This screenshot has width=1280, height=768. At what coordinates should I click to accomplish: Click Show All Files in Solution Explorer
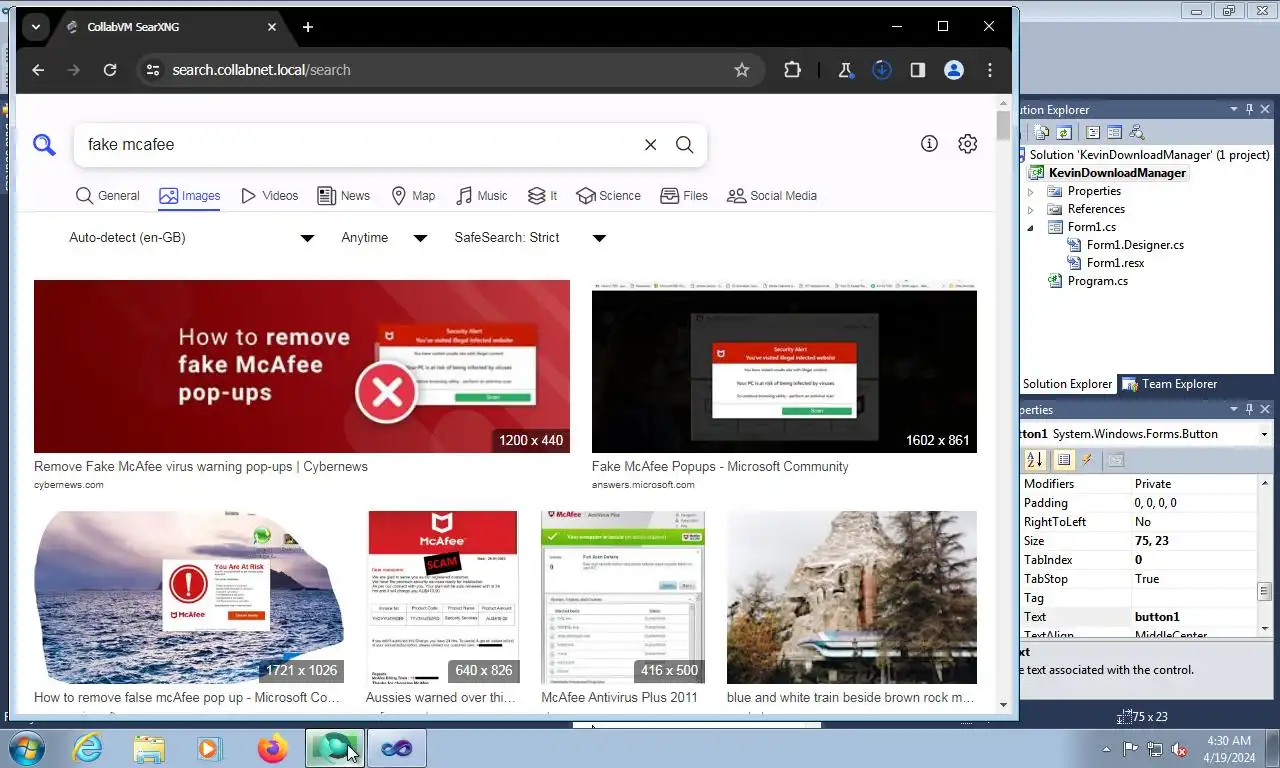[x=1042, y=132]
